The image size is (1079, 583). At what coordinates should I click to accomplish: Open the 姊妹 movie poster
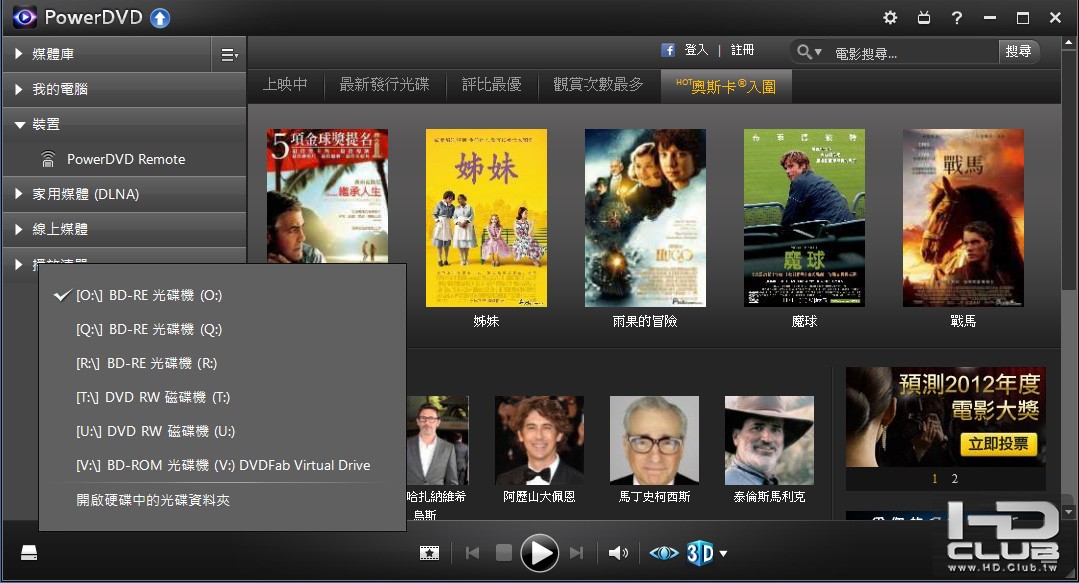487,218
